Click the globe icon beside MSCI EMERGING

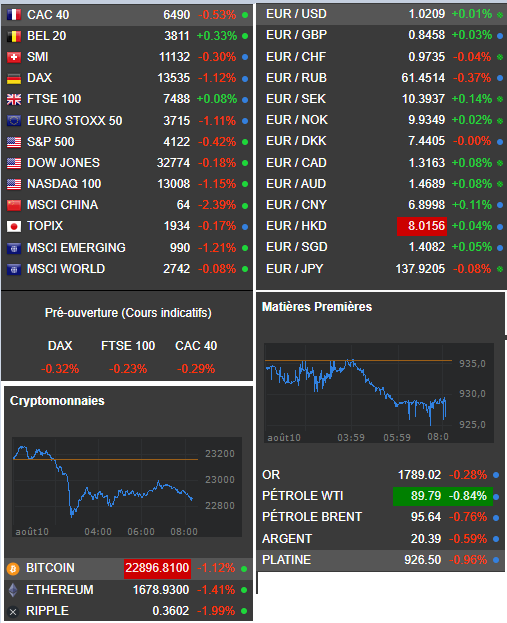pyautogui.click(x=14, y=248)
